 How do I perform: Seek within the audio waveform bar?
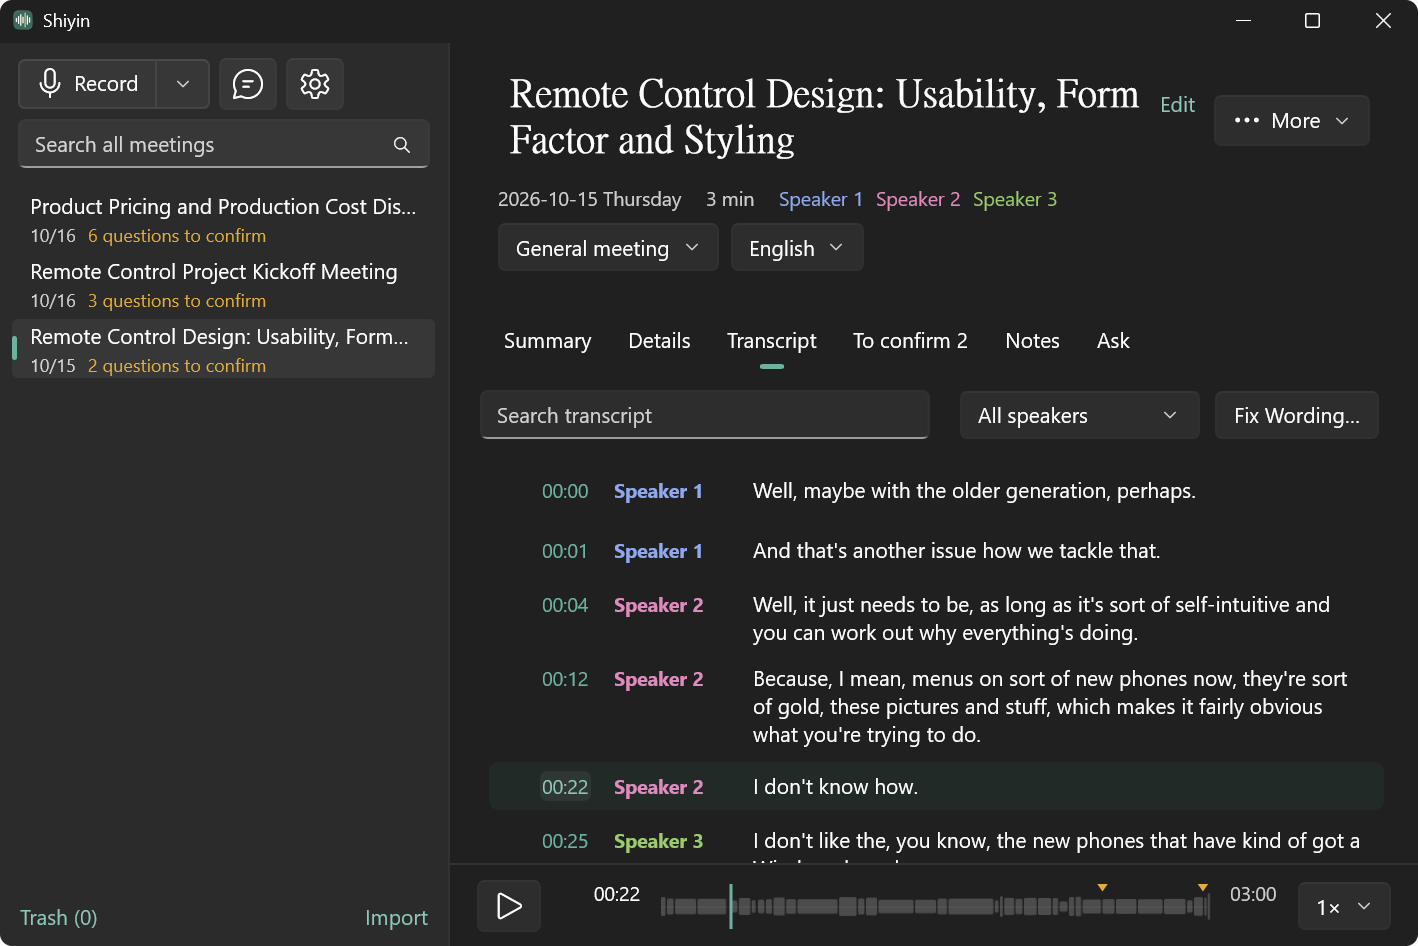tap(935, 906)
